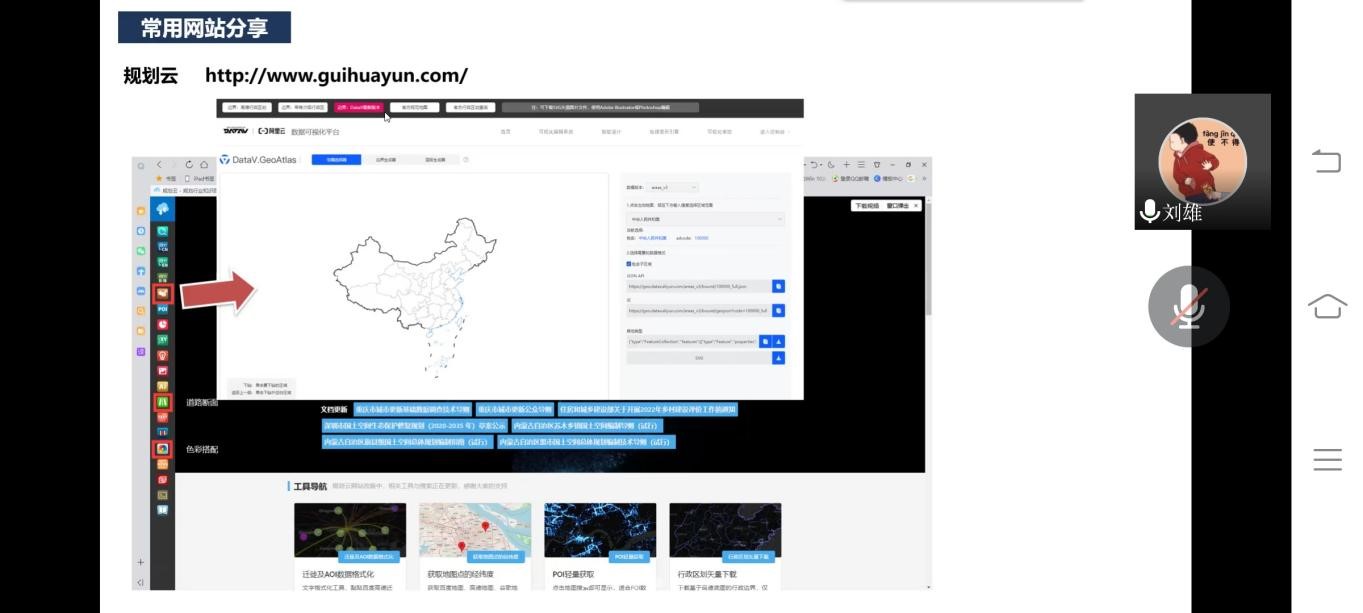The image size is (1363, 613).
Task: Click the muted microphone button
Action: point(1188,307)
